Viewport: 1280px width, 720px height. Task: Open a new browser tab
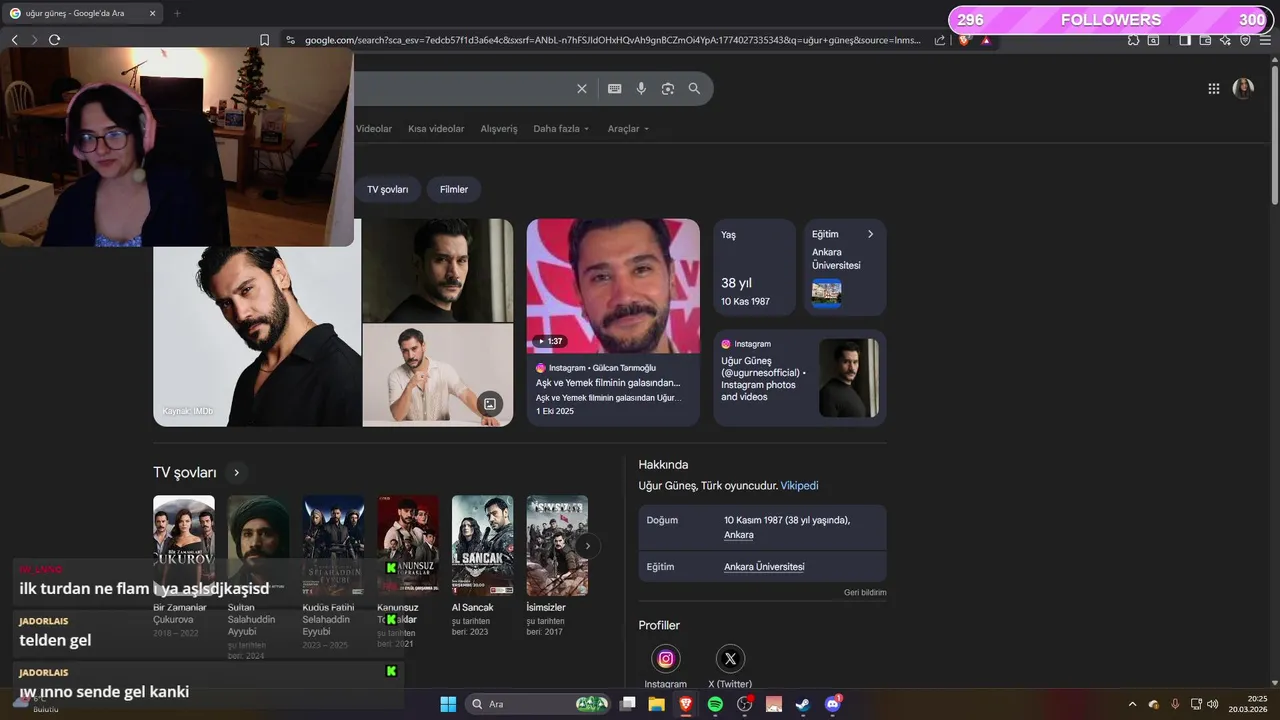coord(177,13)
